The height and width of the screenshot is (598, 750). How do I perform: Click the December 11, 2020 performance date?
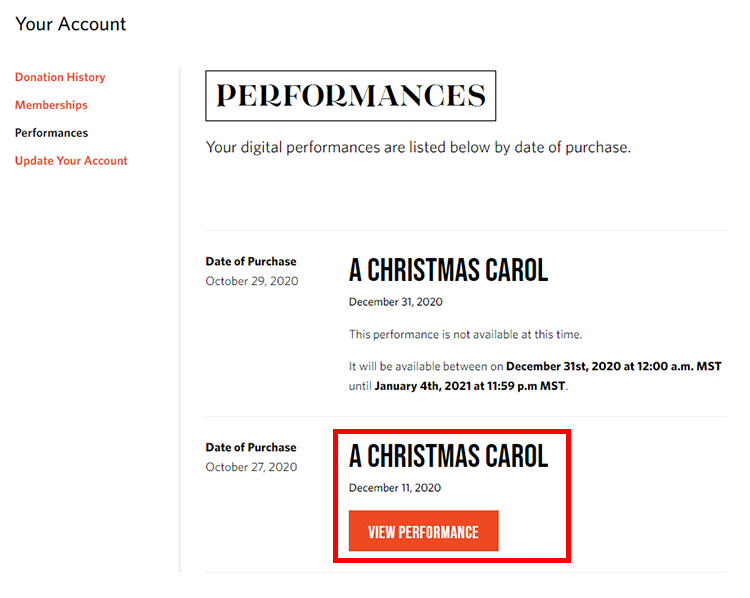point(395,487)
